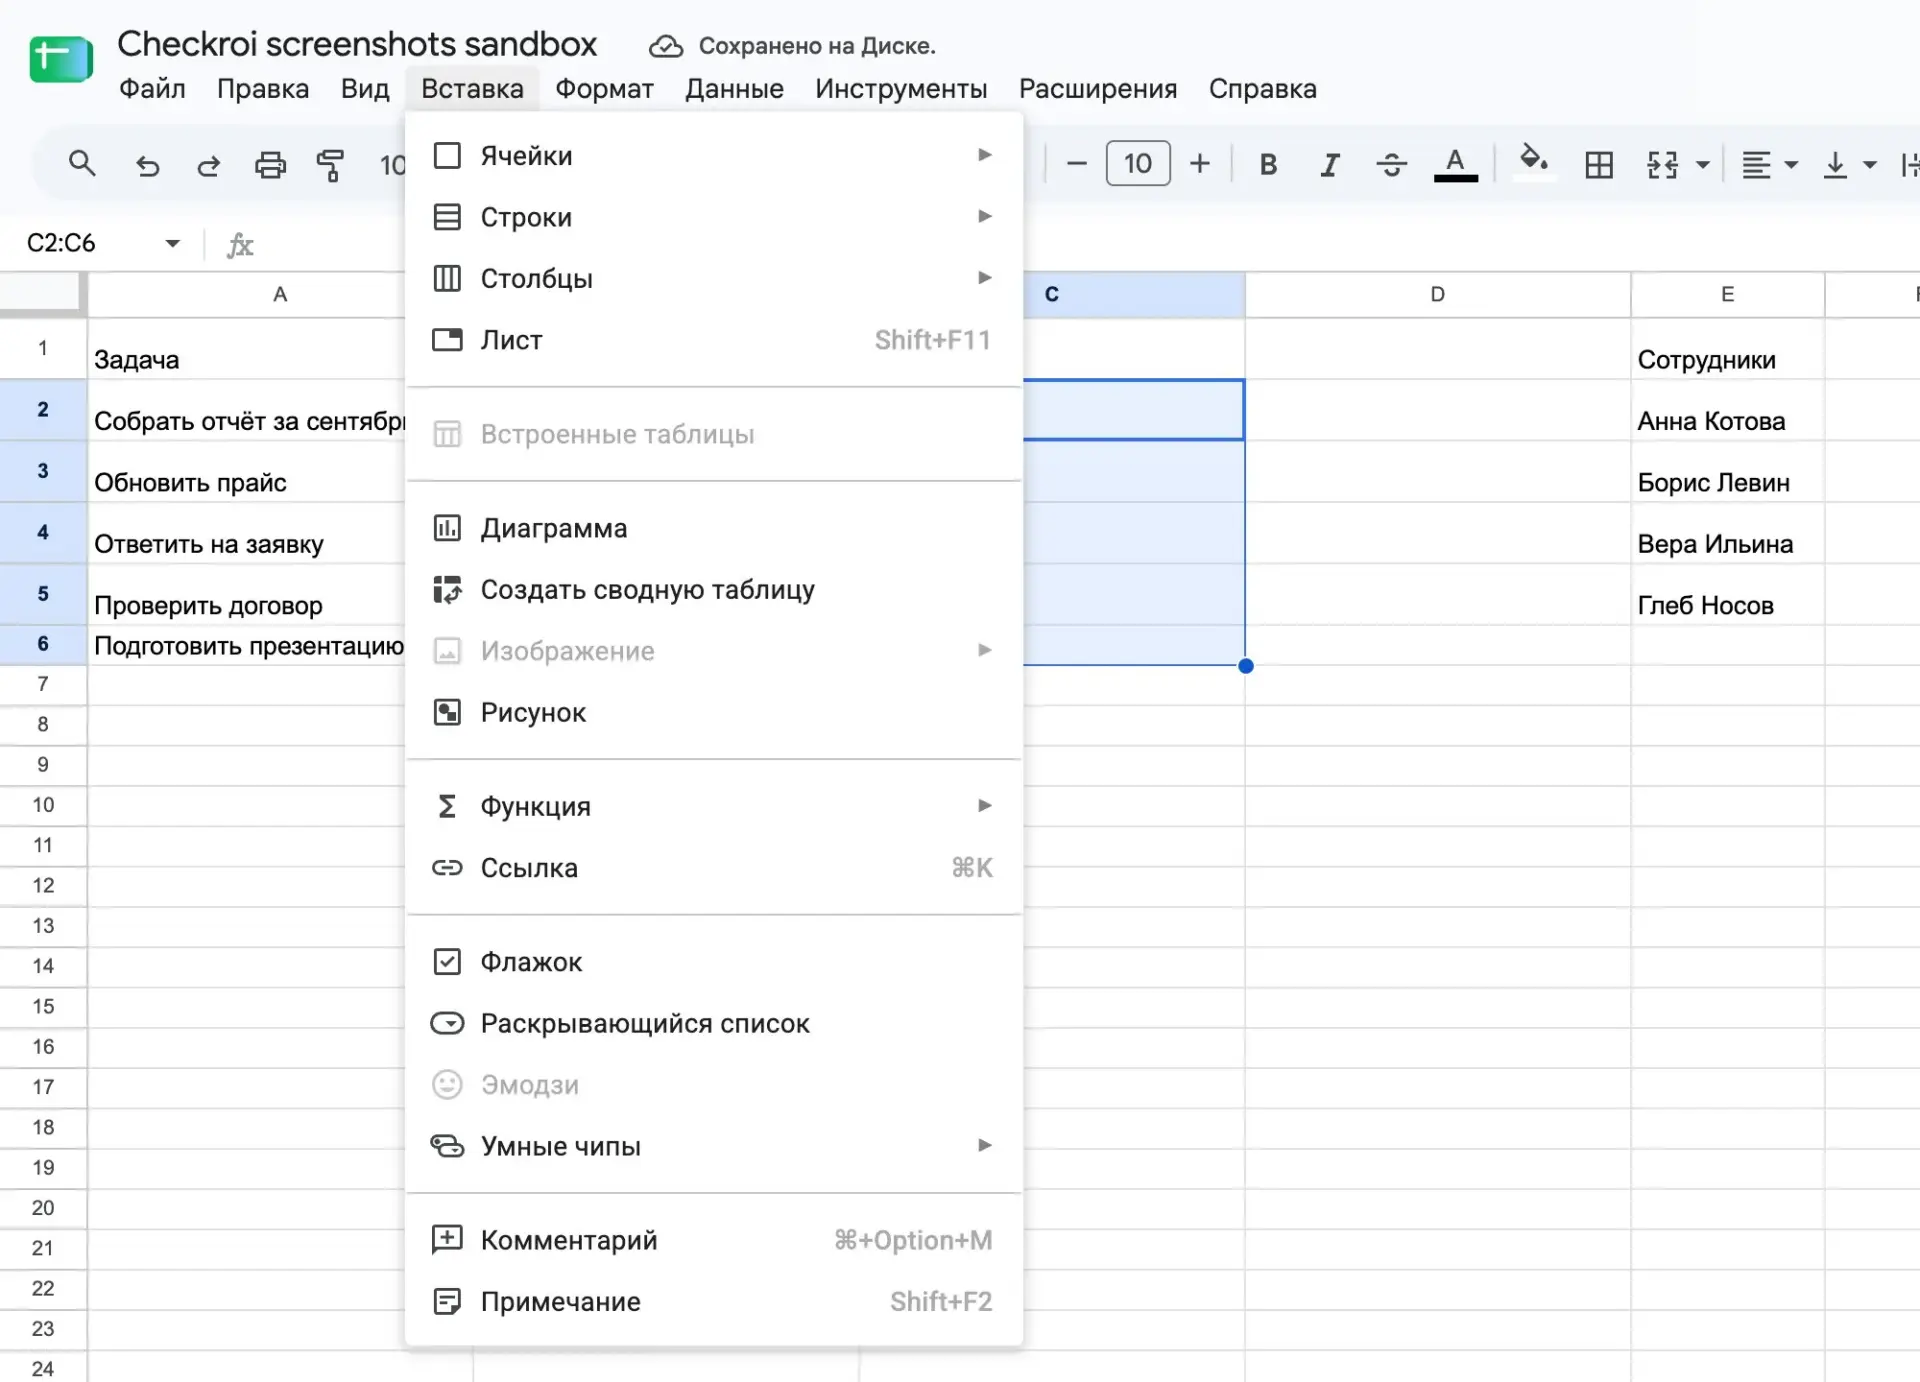Viewport: 1920px width, 1382px height.
Task: Click the cloud saved-to-Drive status icon
Action: (665, 46)
